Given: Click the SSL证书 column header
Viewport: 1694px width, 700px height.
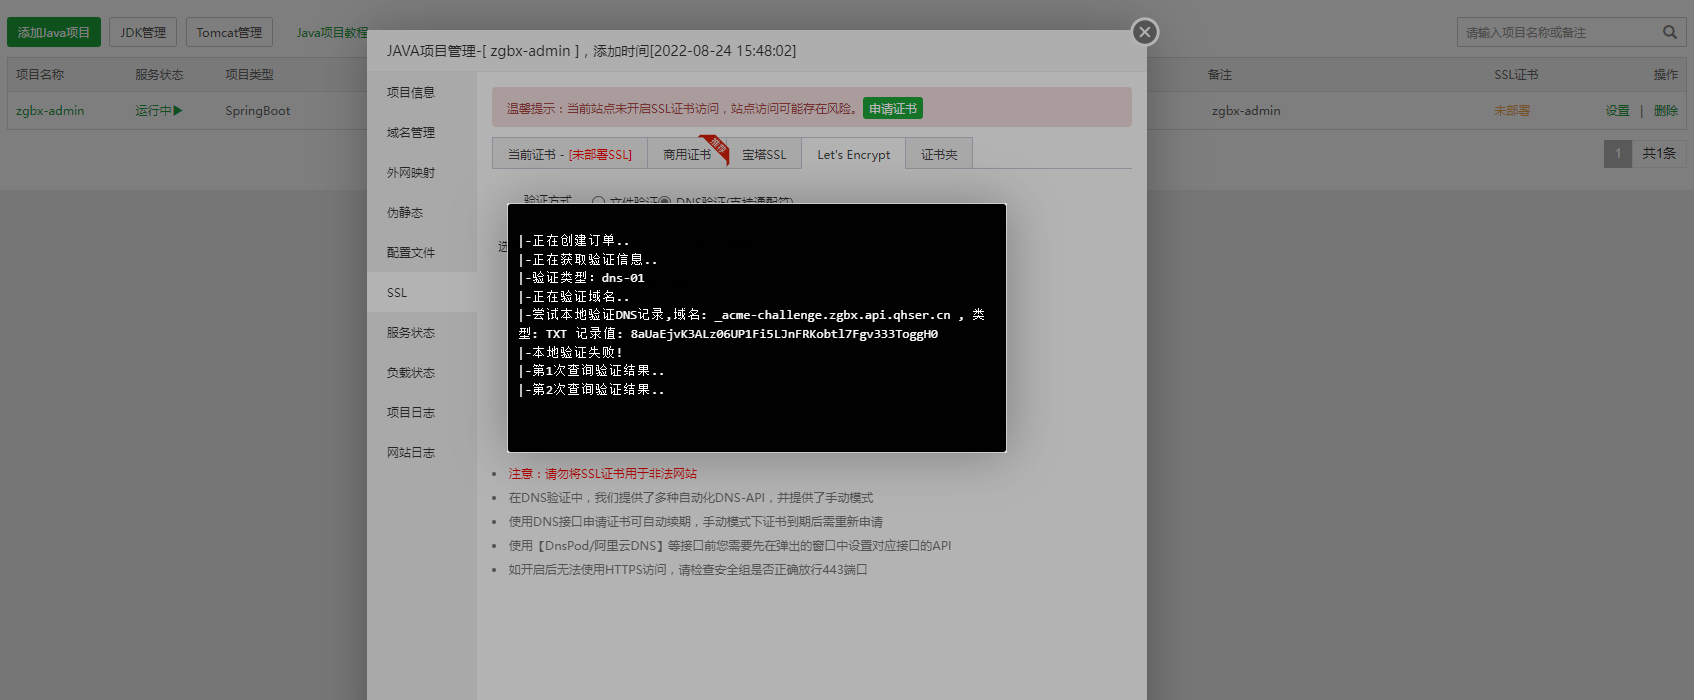Looking at the screenshot, I should 1516,75.
